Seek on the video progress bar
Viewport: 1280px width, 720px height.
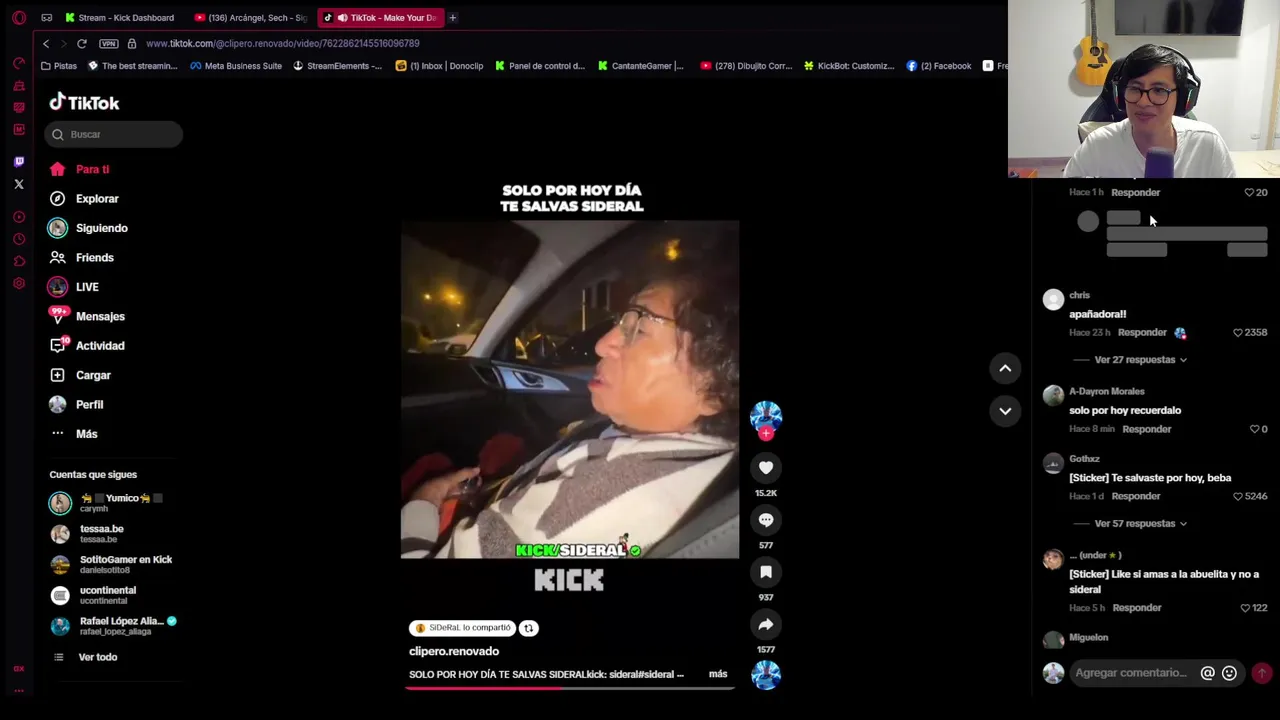[570, 688]
